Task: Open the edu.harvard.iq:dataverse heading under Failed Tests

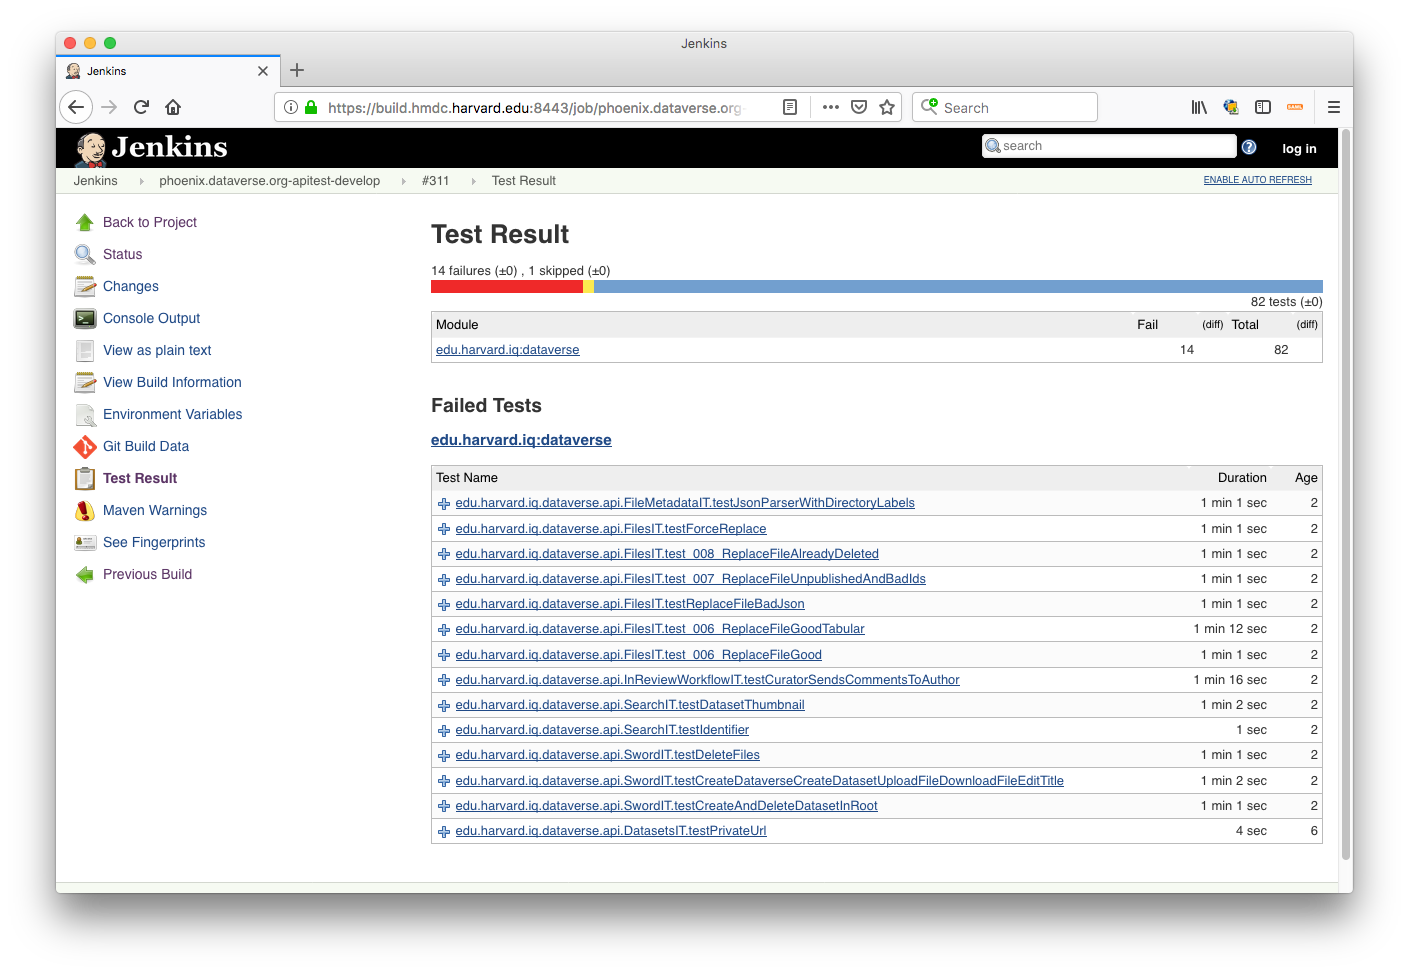Action: (521, 440)
